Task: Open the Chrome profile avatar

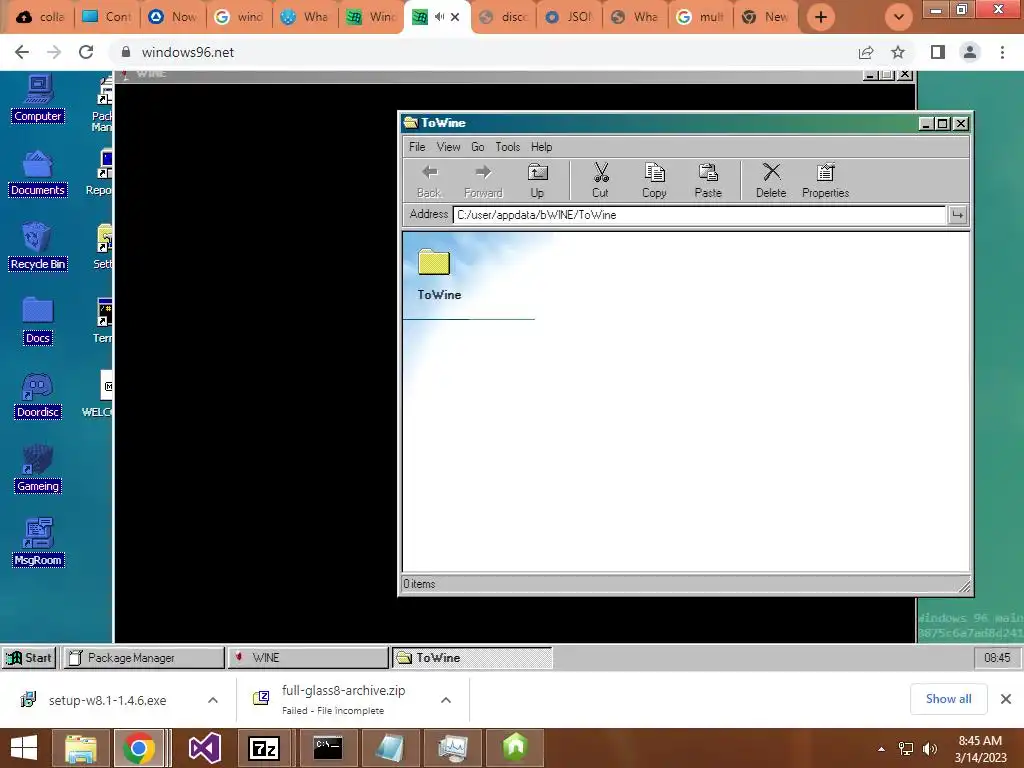Action: 970,52
